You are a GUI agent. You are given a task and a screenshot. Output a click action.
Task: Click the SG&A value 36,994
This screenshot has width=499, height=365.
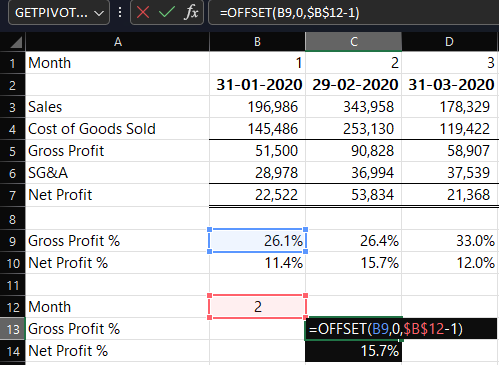[353, 173]
